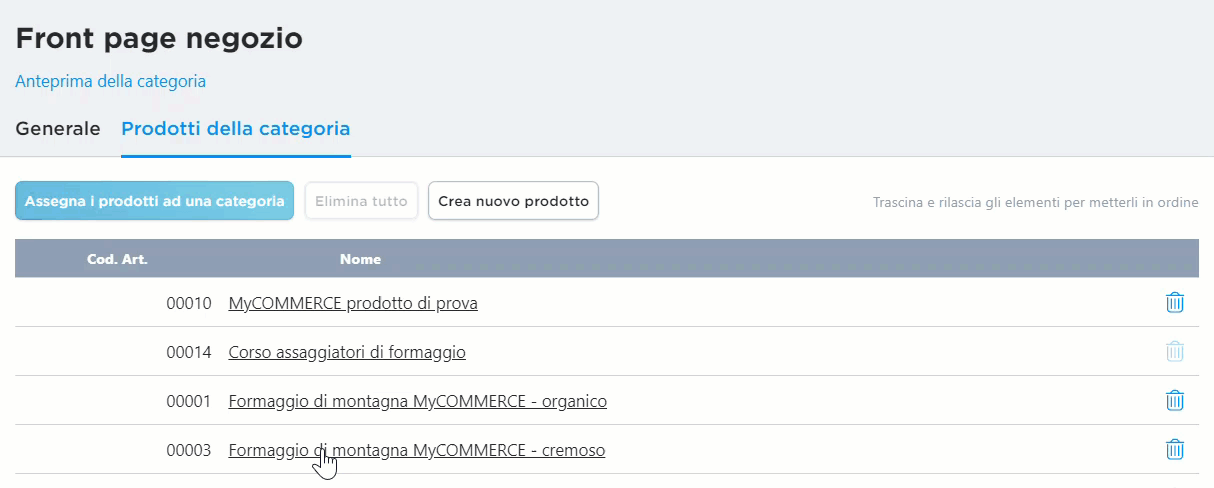Switch to the Generale tab
Viewport: 1214px width, 488px height.
[58, 129]
